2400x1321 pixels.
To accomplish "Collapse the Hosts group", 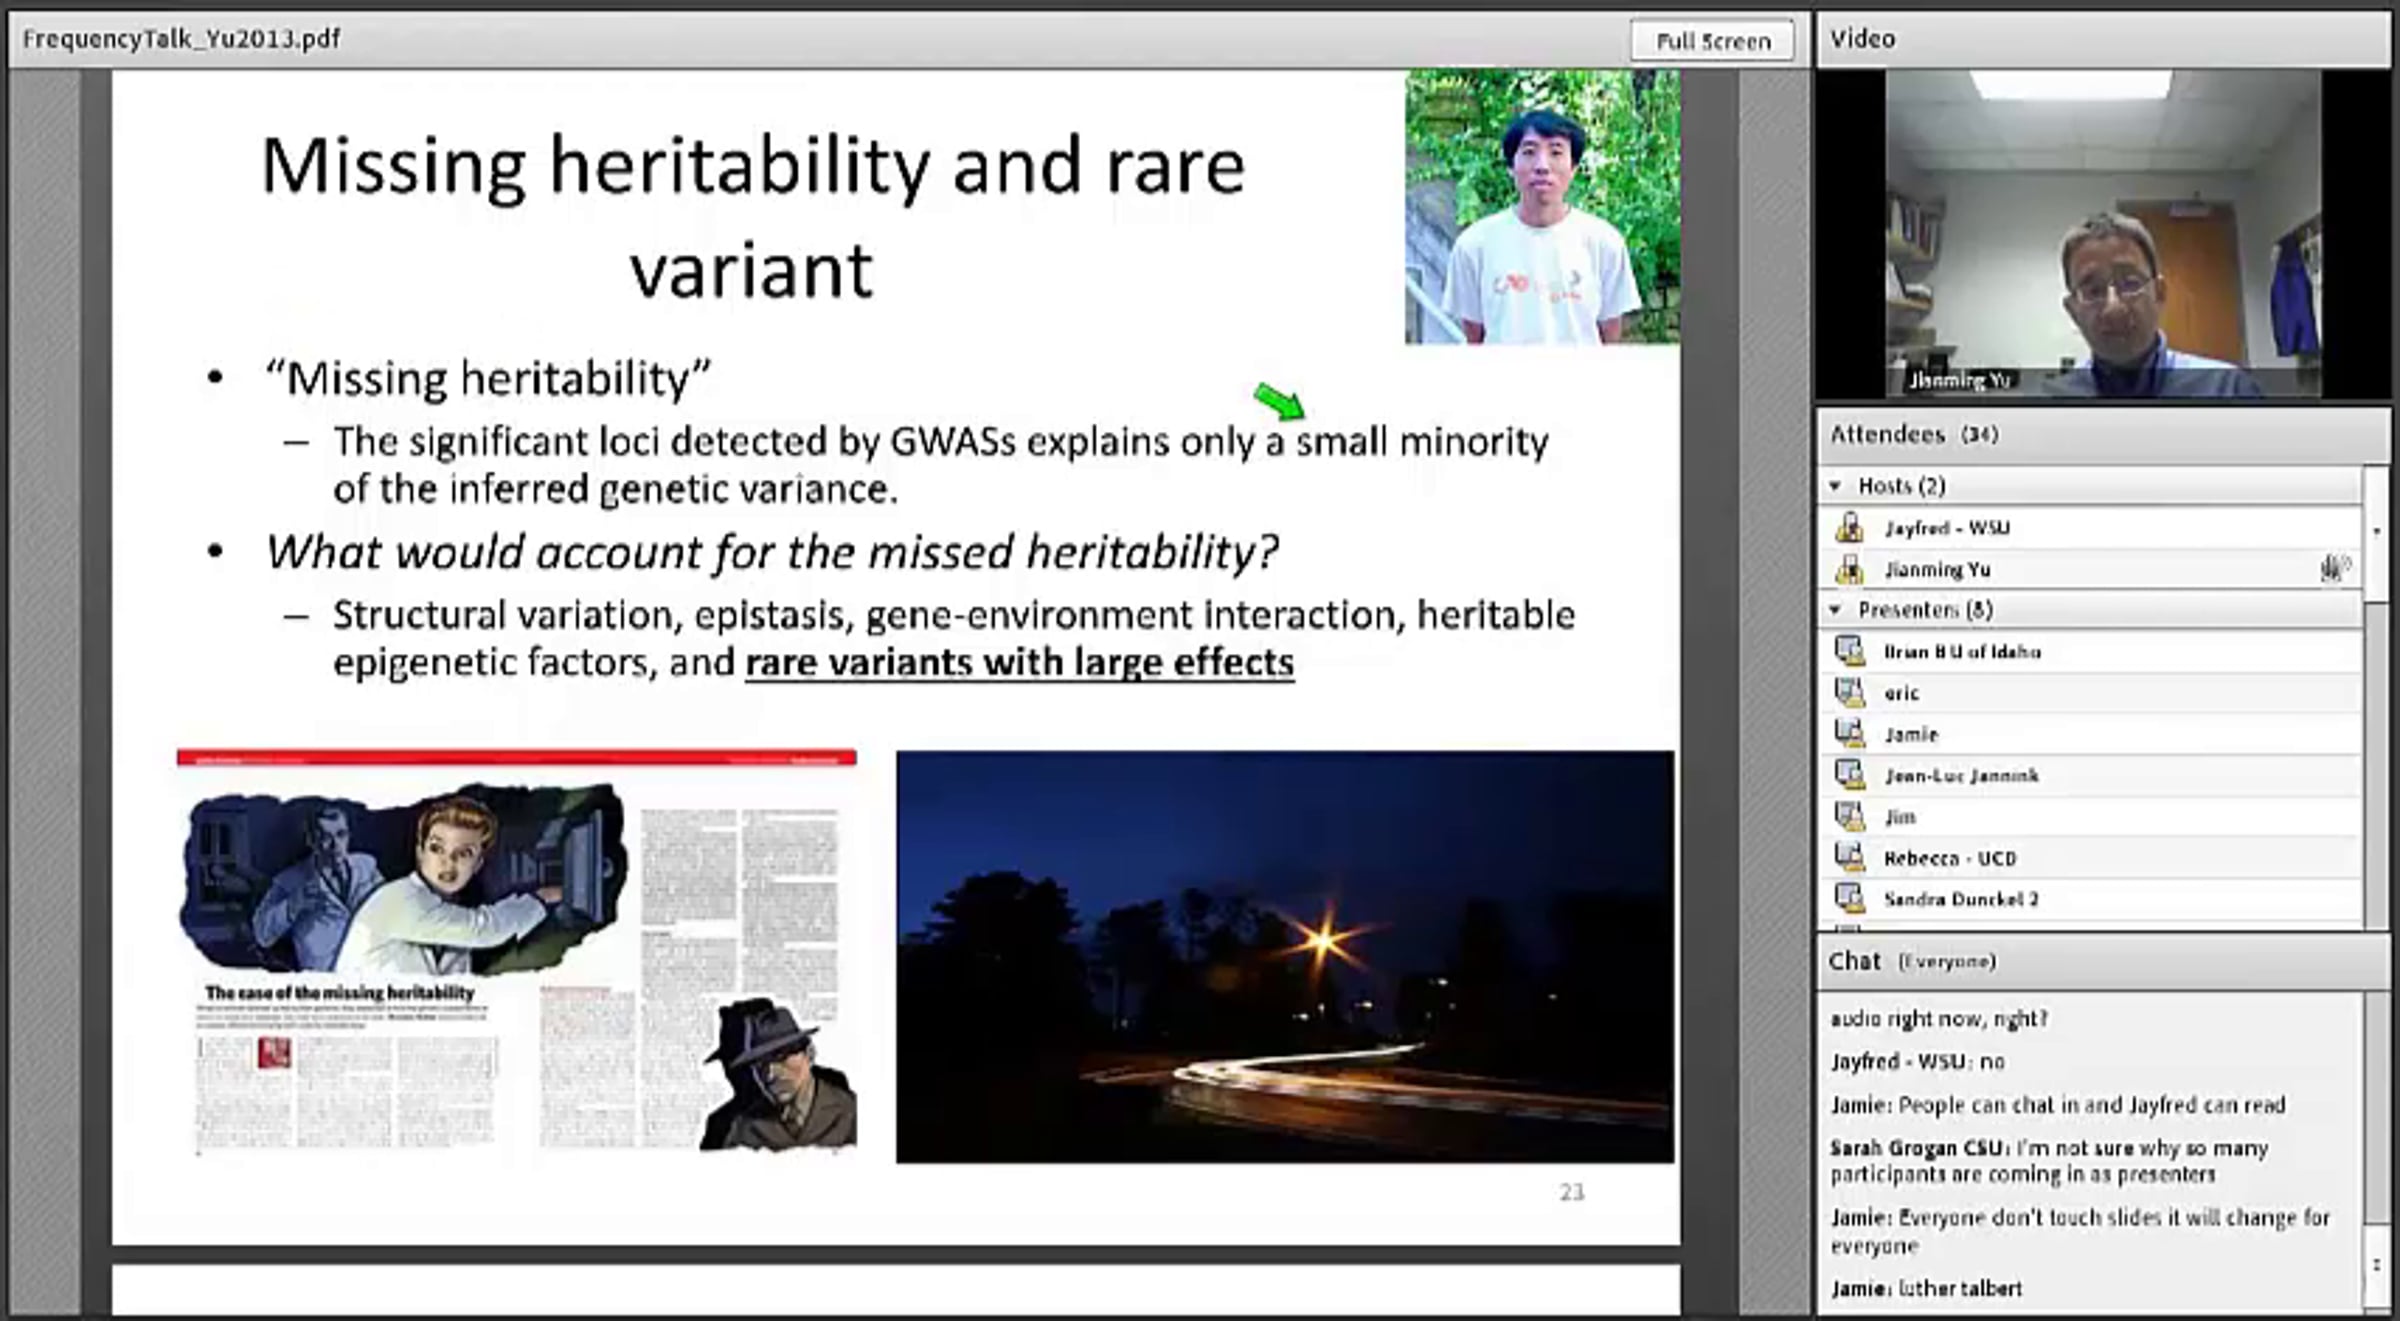I will click(1835, 486).
